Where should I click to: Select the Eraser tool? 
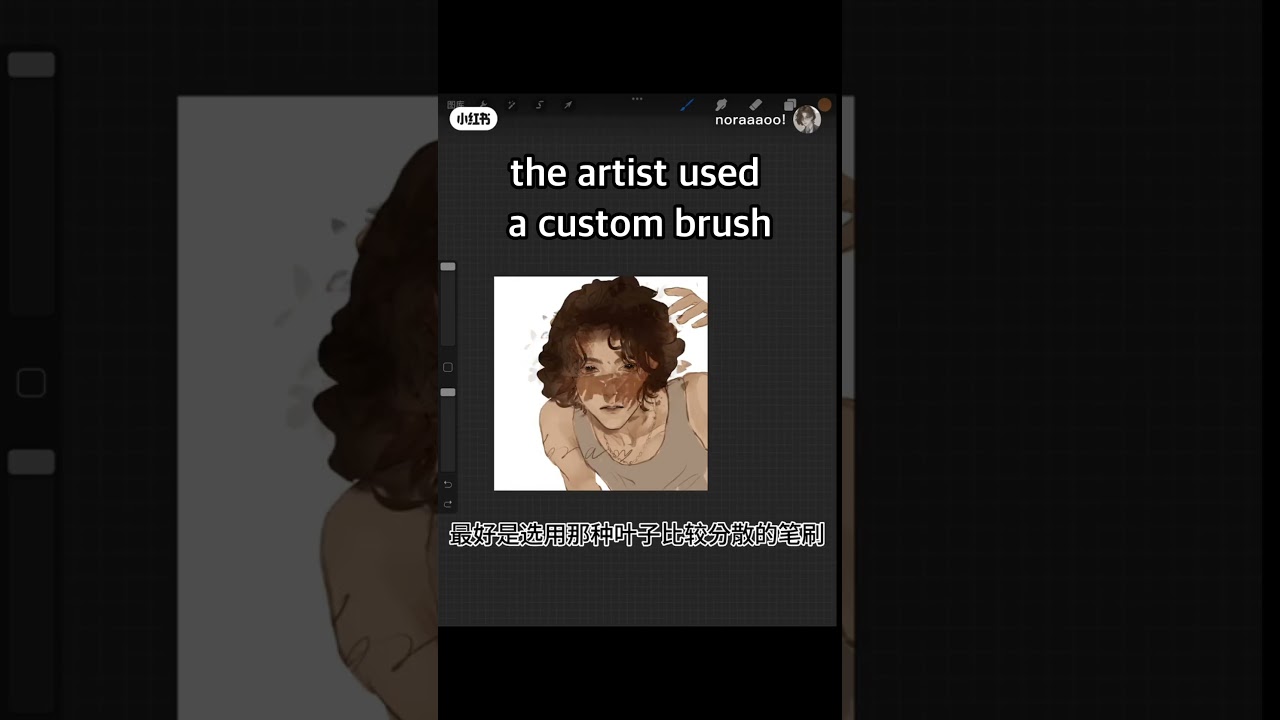756,104
